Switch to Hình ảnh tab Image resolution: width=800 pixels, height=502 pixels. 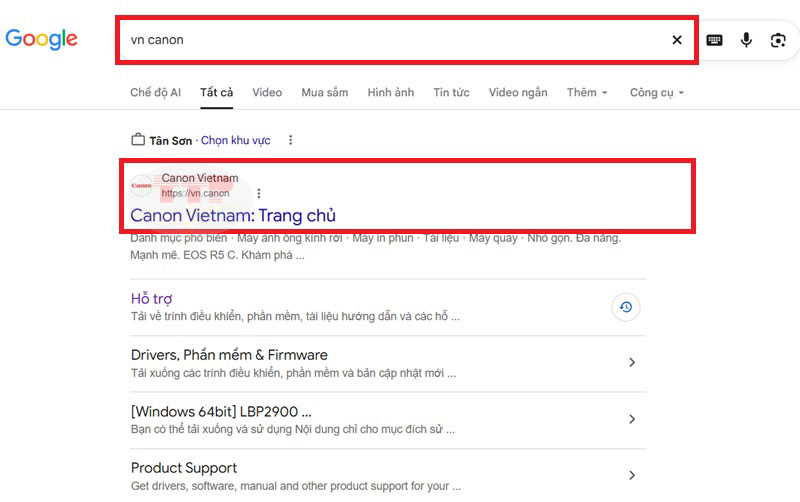pos(391,92)
